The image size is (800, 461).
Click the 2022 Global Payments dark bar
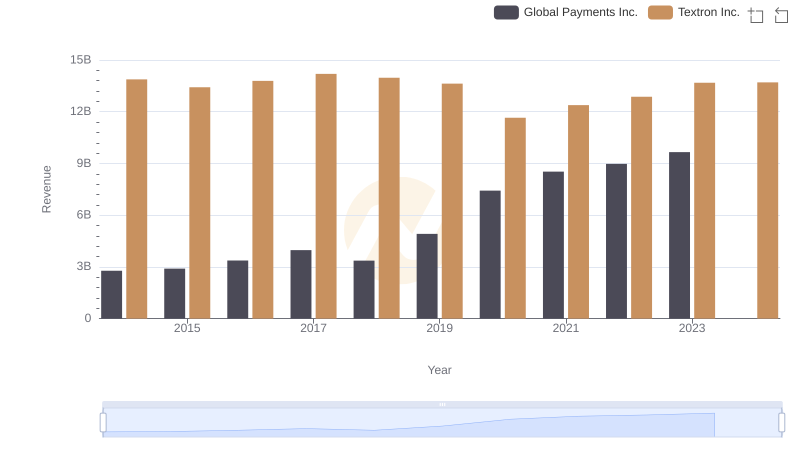(x=616, y=241)
